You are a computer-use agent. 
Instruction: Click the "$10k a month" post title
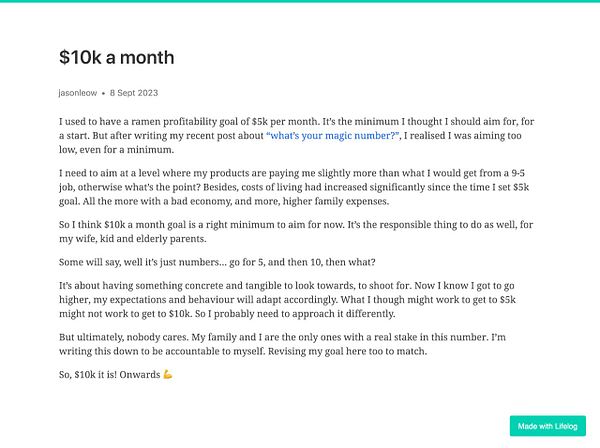coord(117,58)
